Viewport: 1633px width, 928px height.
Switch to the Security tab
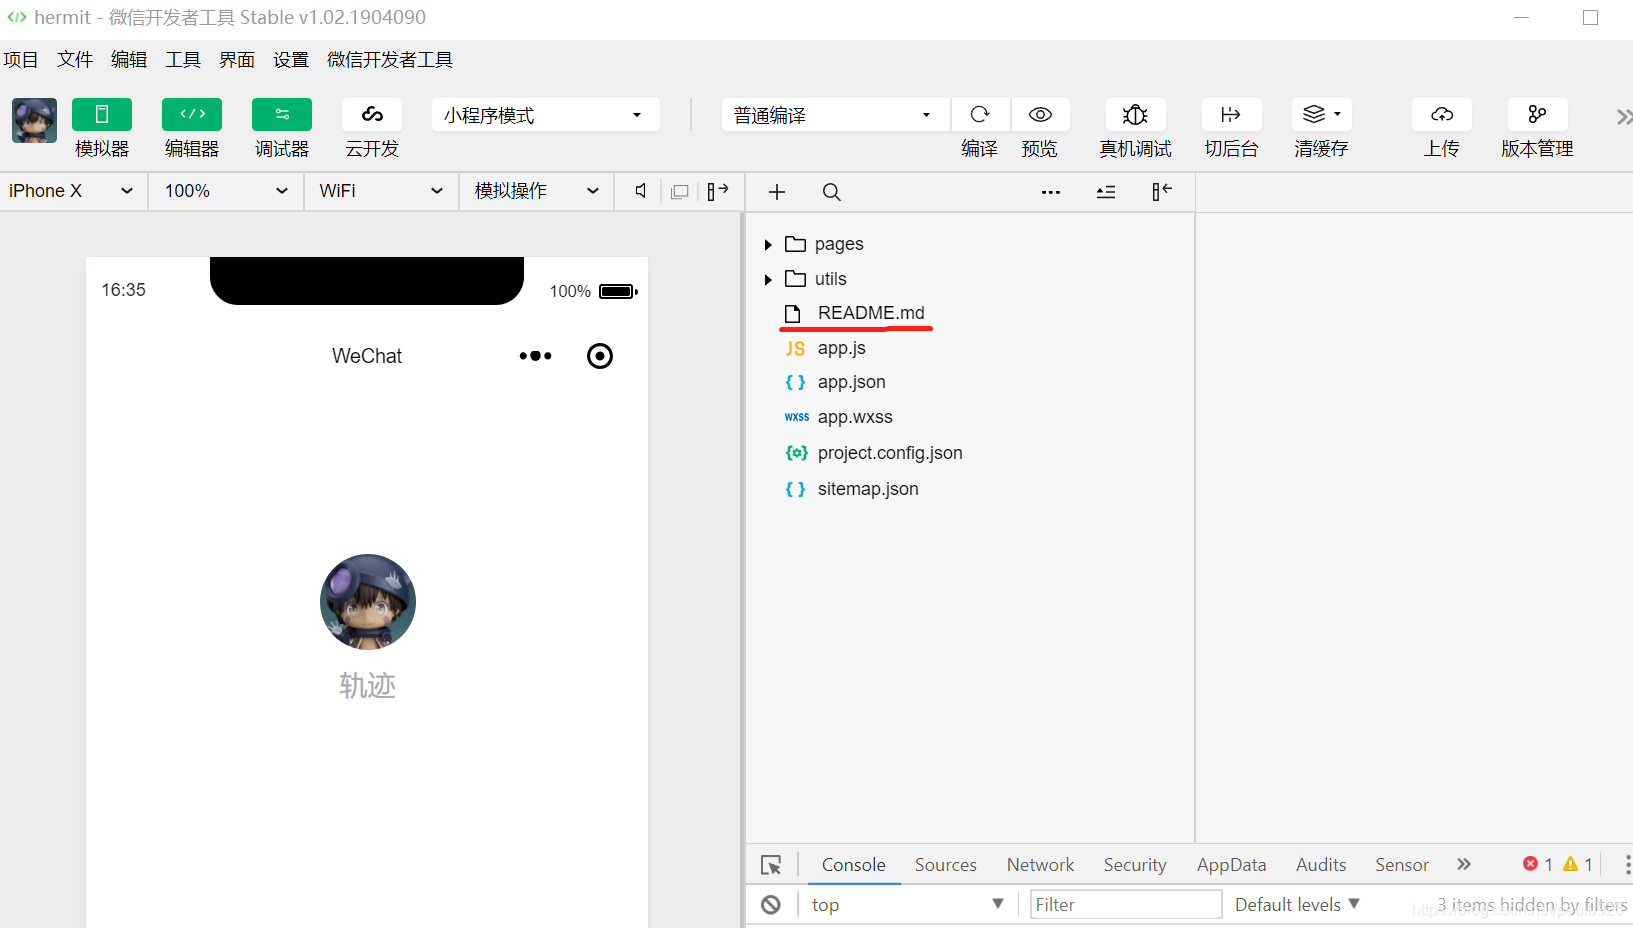tap(1135, 865)
